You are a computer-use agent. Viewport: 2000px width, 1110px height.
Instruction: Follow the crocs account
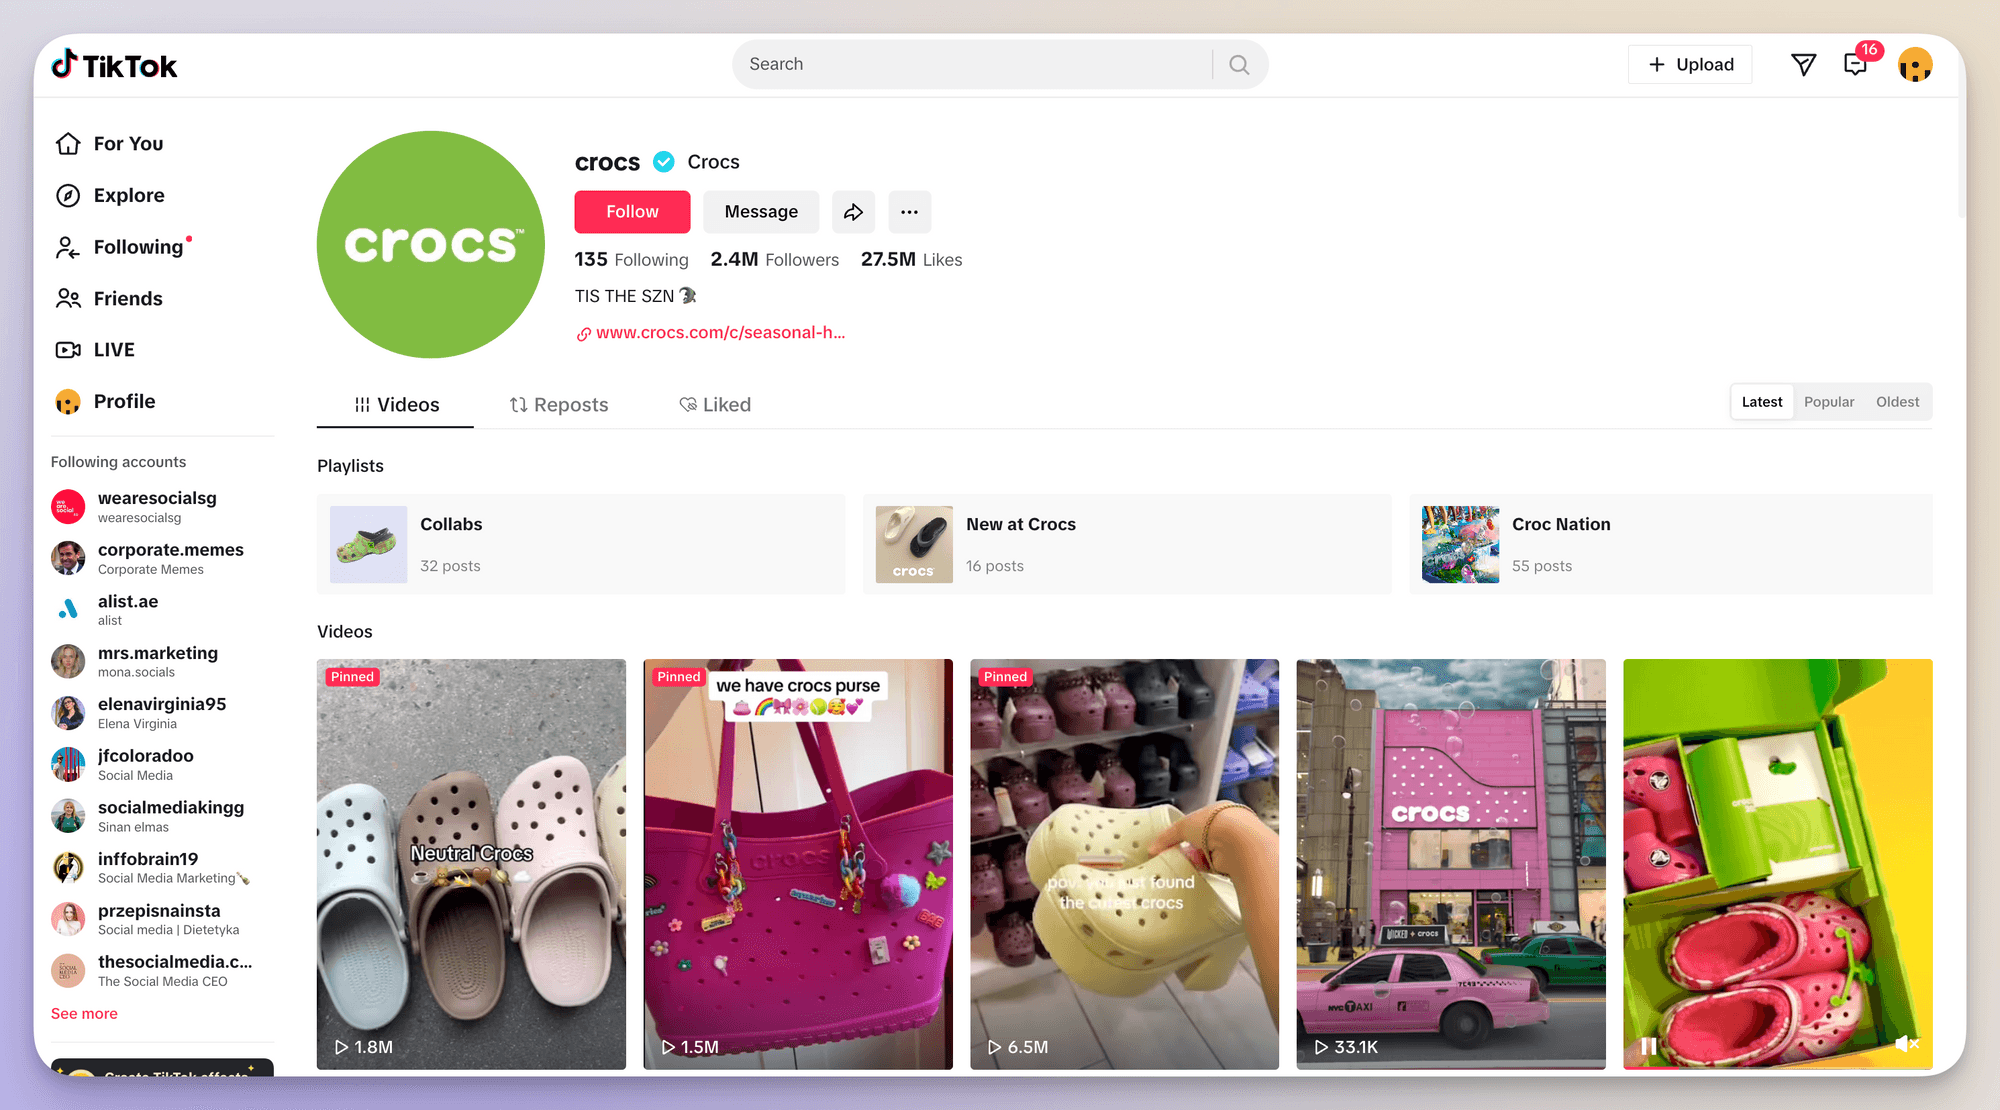[x=632, y=212]
